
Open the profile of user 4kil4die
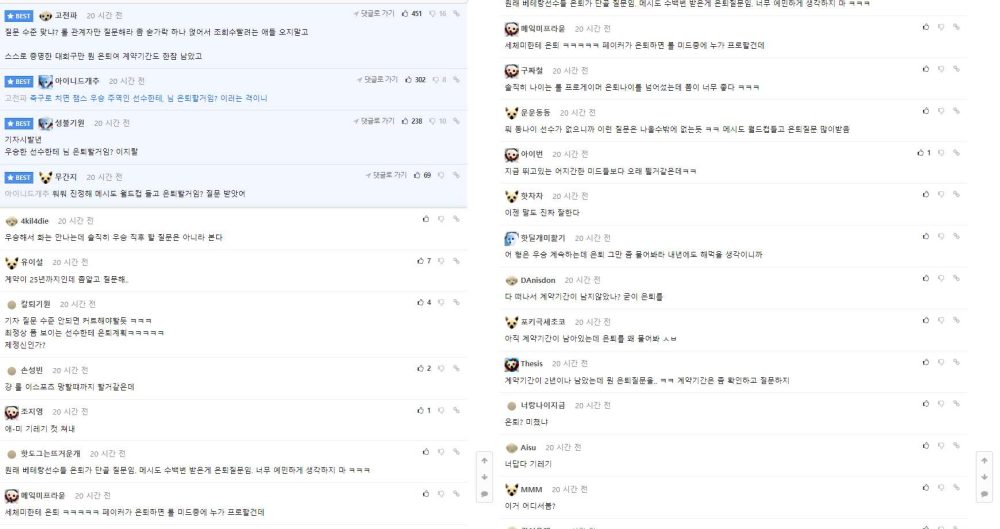tap(34, 221)
